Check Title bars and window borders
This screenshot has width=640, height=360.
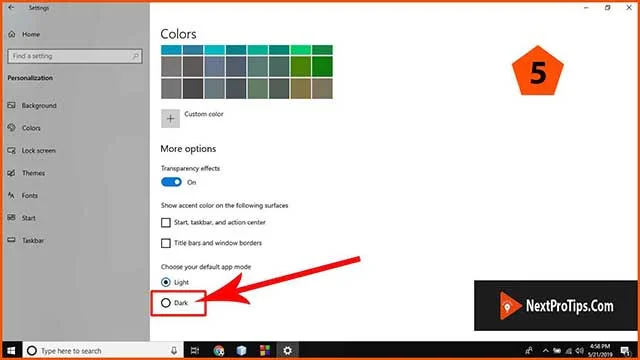(x=166, y=243)
